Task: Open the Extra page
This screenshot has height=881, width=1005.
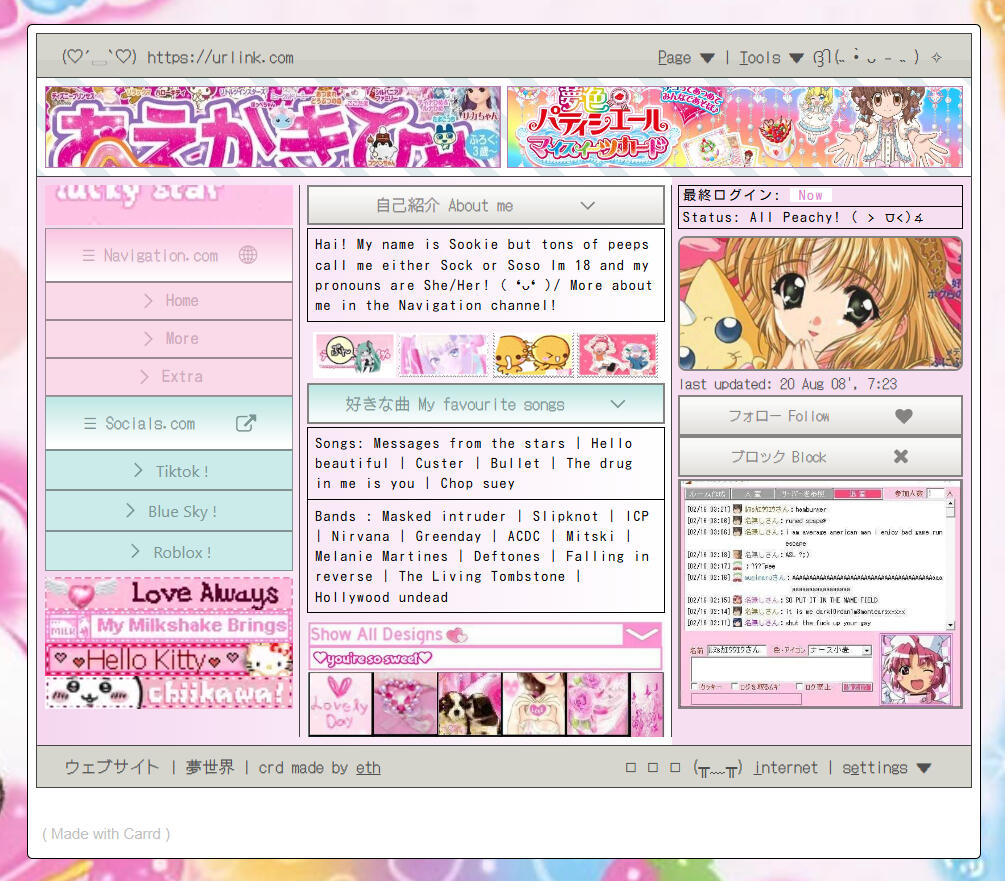Action: click(169, 376)
